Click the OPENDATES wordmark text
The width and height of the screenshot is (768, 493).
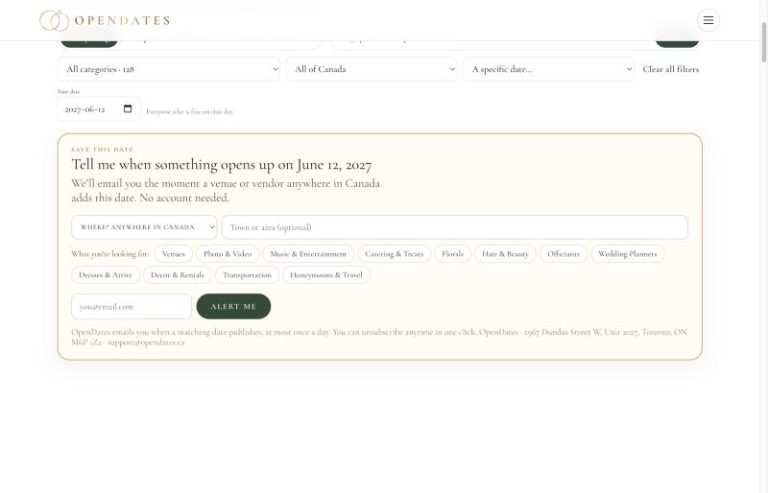click(122, 21)
